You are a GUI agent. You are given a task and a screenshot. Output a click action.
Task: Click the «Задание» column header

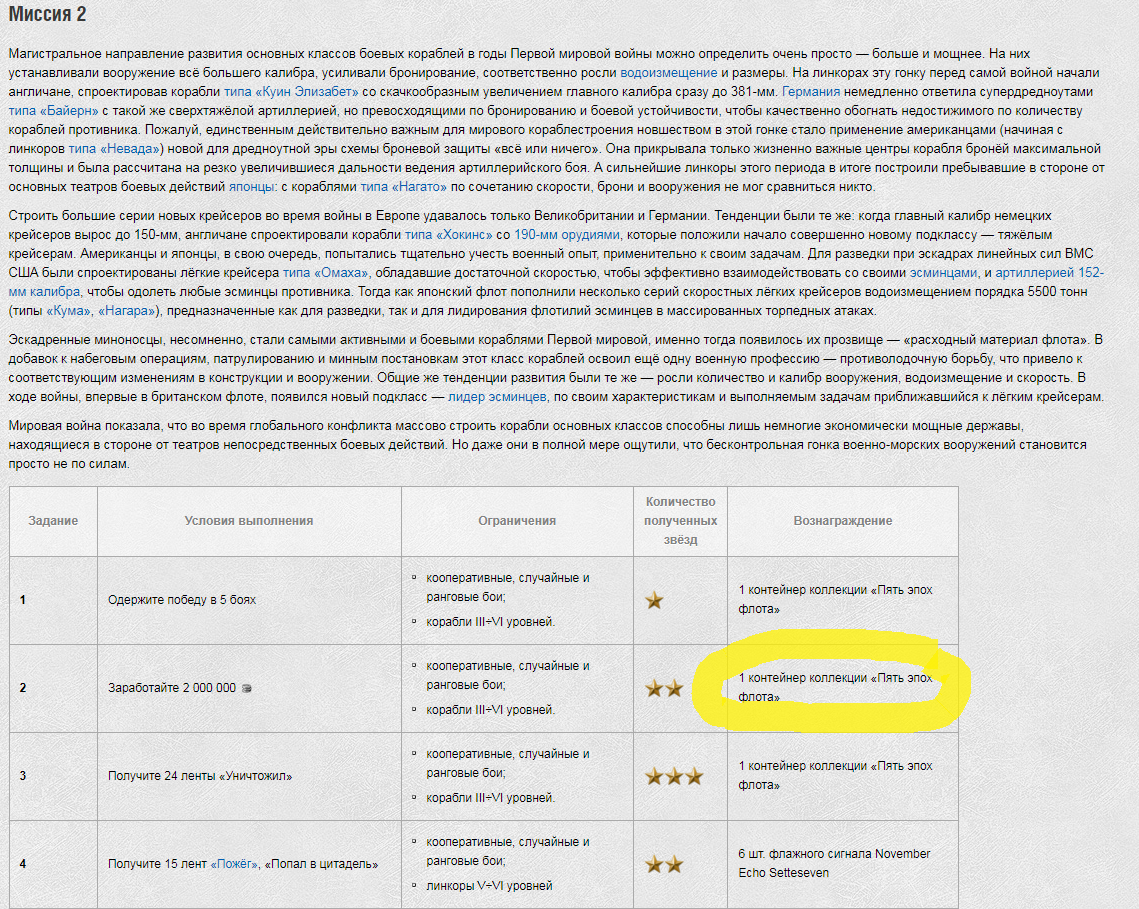pos(53,521)
